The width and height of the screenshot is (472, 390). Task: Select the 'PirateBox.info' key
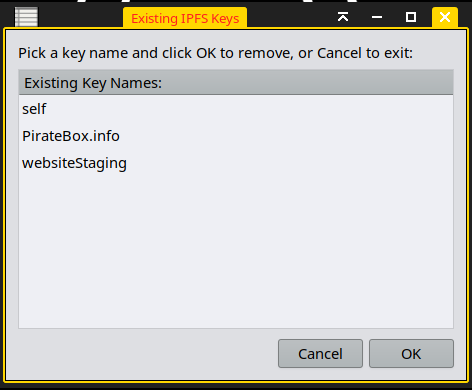tap(236, 136)
